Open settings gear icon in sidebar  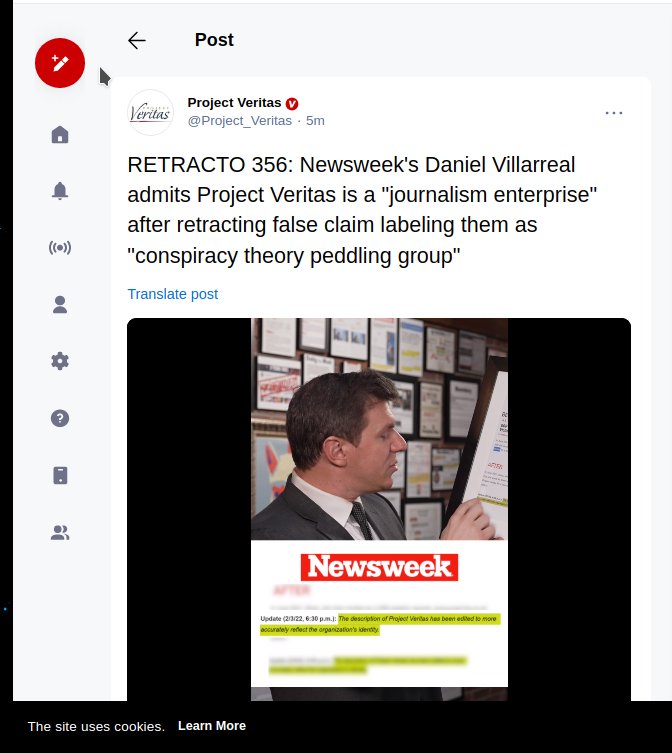click(x=60, y=361)
